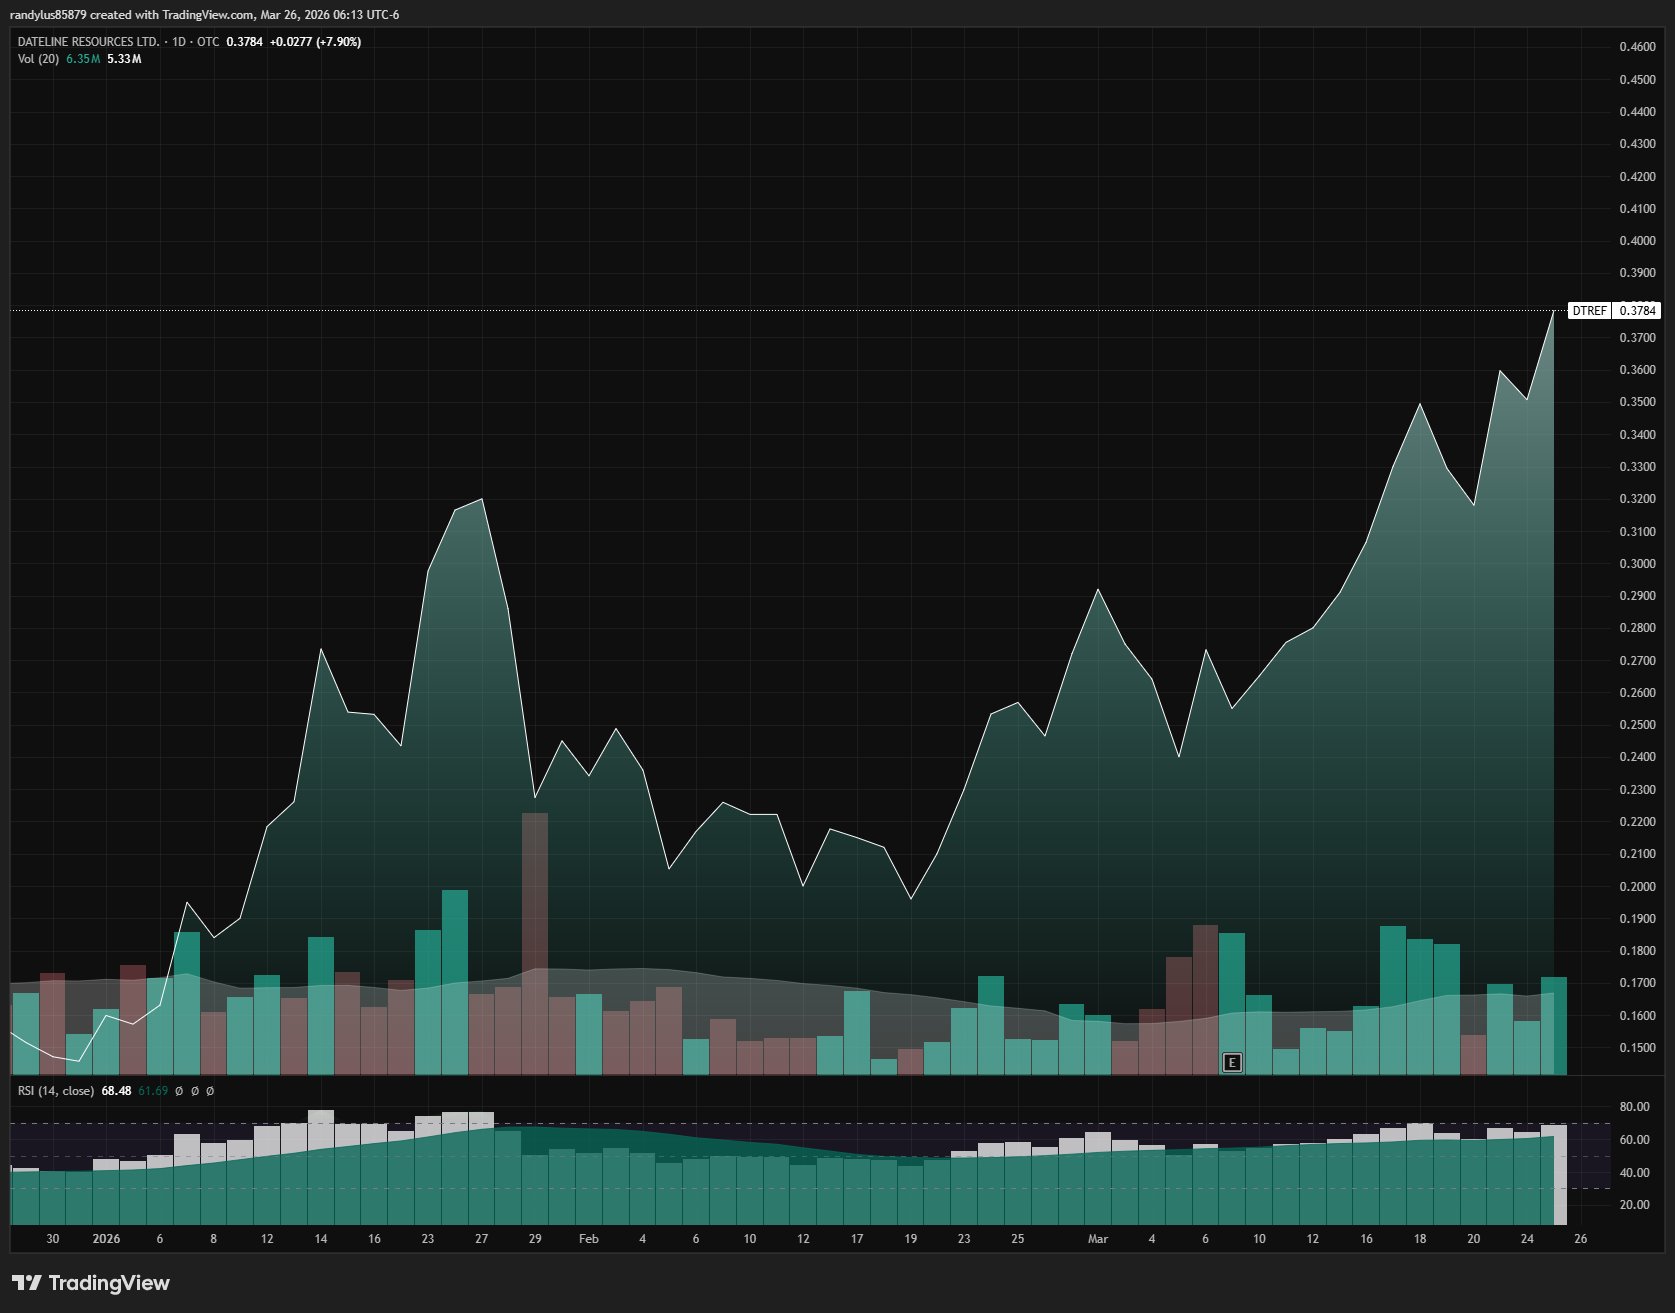The image size is (1675, 1313).
Task: Click the TradingView logo at bottom left
Action: pyautogui.click(x=91, y=1283)
